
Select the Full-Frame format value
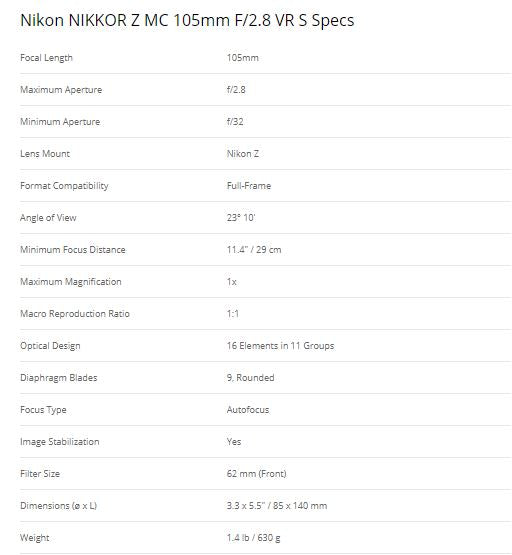click(x=249, y=185)
